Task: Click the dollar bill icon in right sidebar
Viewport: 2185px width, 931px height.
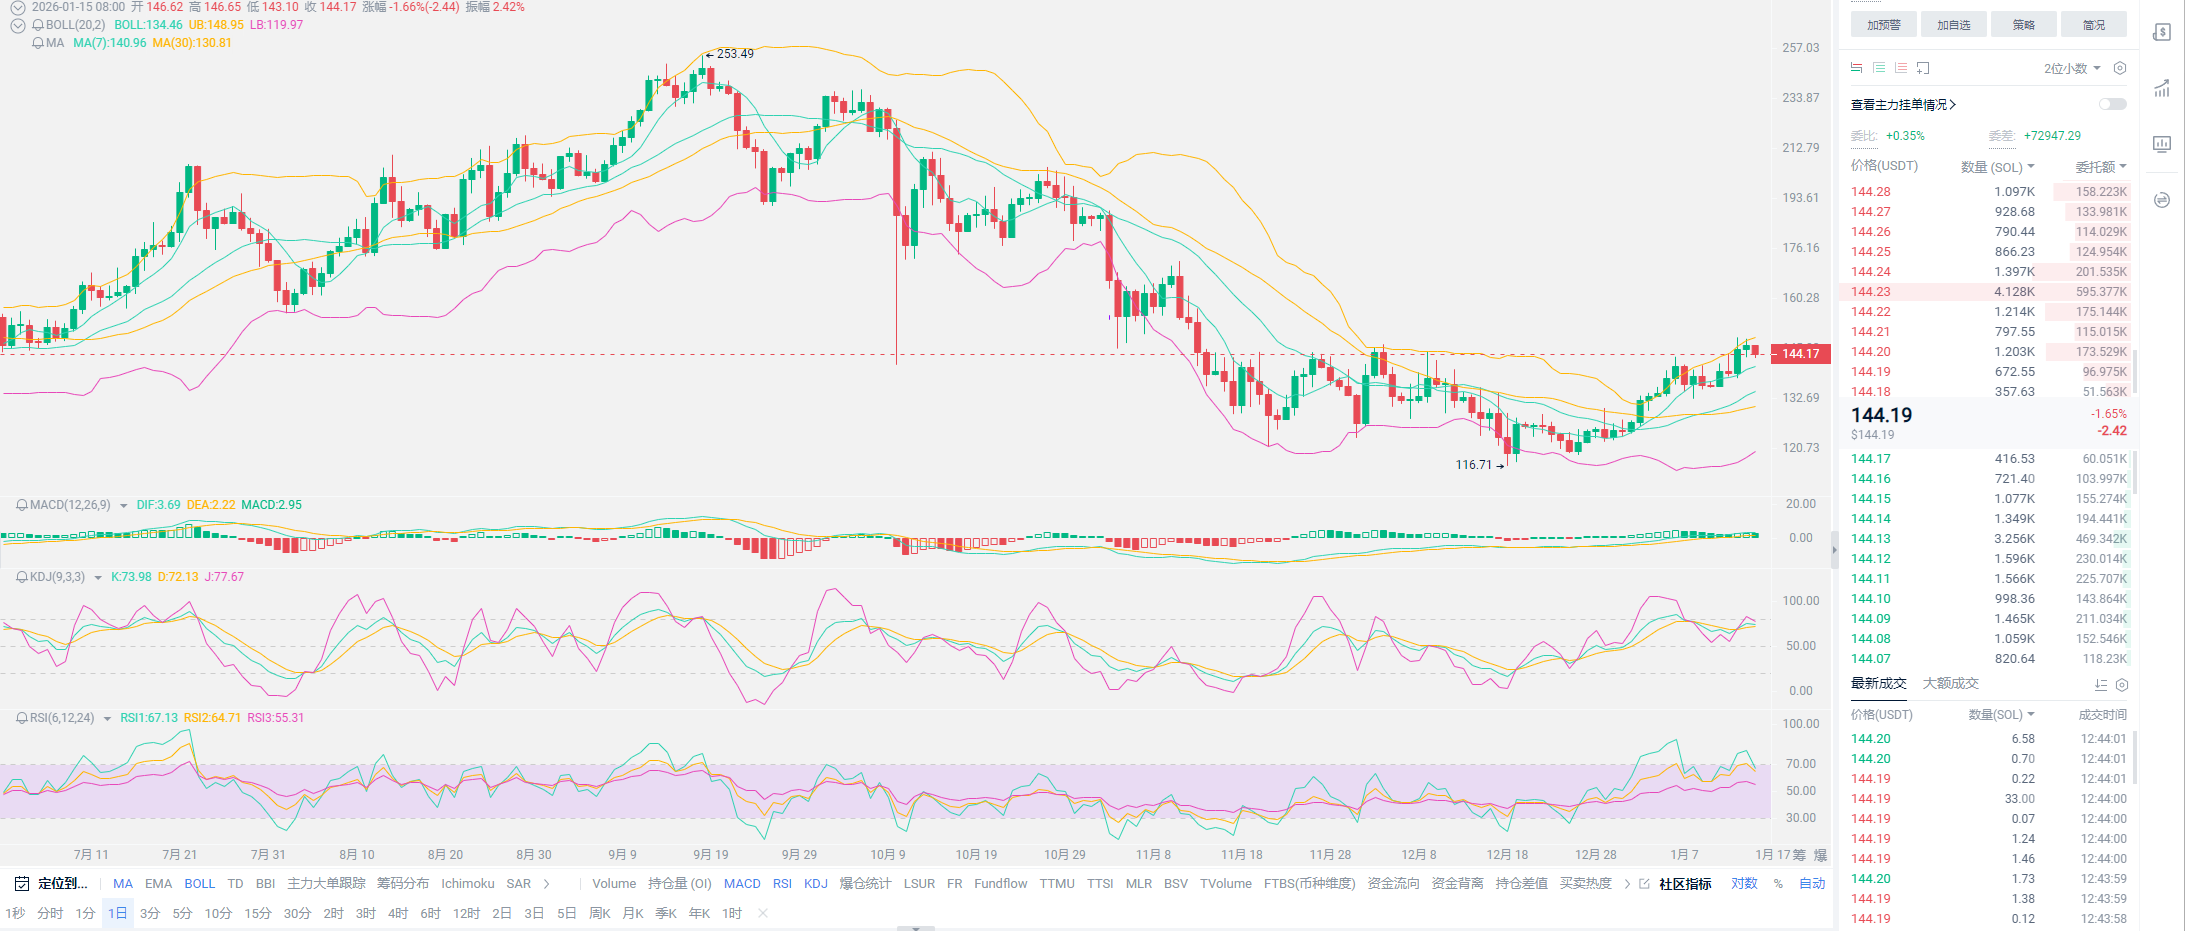Action: click(x=2162, y=32)
